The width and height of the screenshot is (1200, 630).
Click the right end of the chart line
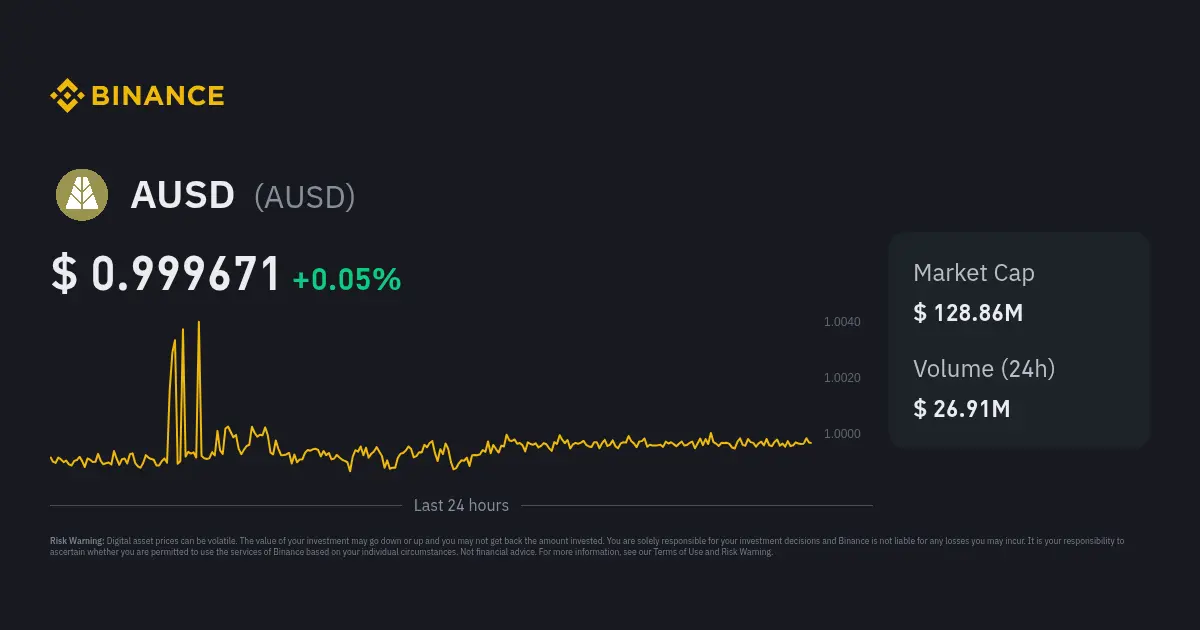coord(810,443)
